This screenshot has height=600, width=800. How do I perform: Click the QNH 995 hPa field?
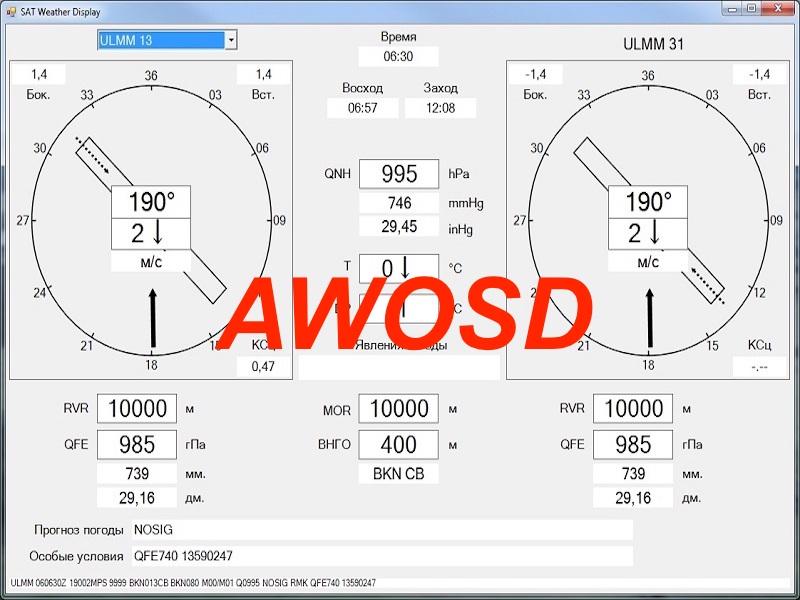point(399,174)
